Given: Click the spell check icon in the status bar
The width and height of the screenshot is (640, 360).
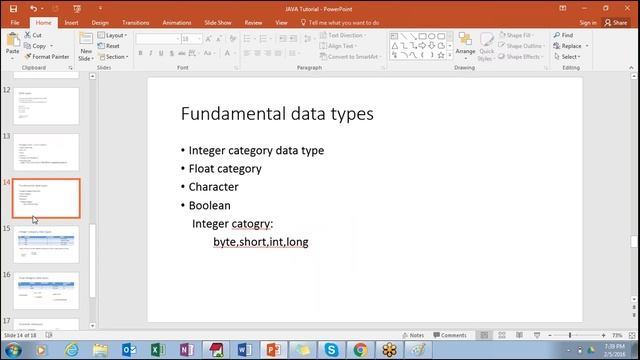Looking at the screenshot, I should click(x=49, y=335).
